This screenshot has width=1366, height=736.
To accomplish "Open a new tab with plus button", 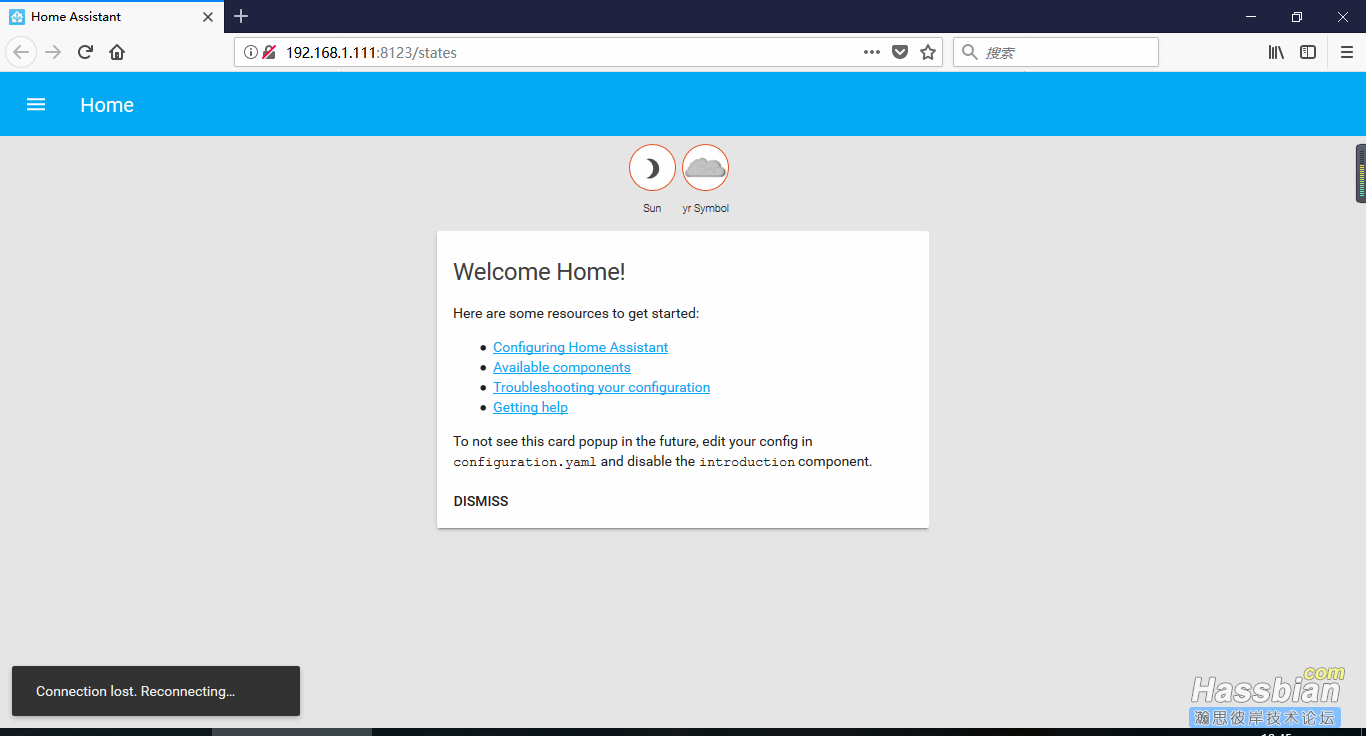I will point(241,16).
